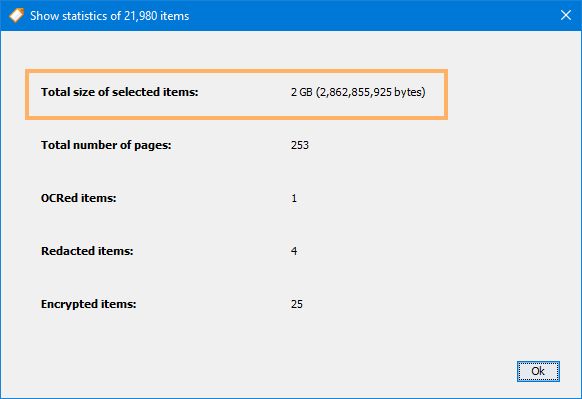
Task: Close the statistics dialog
Action: pyautogui.click(x=566, y=15)
